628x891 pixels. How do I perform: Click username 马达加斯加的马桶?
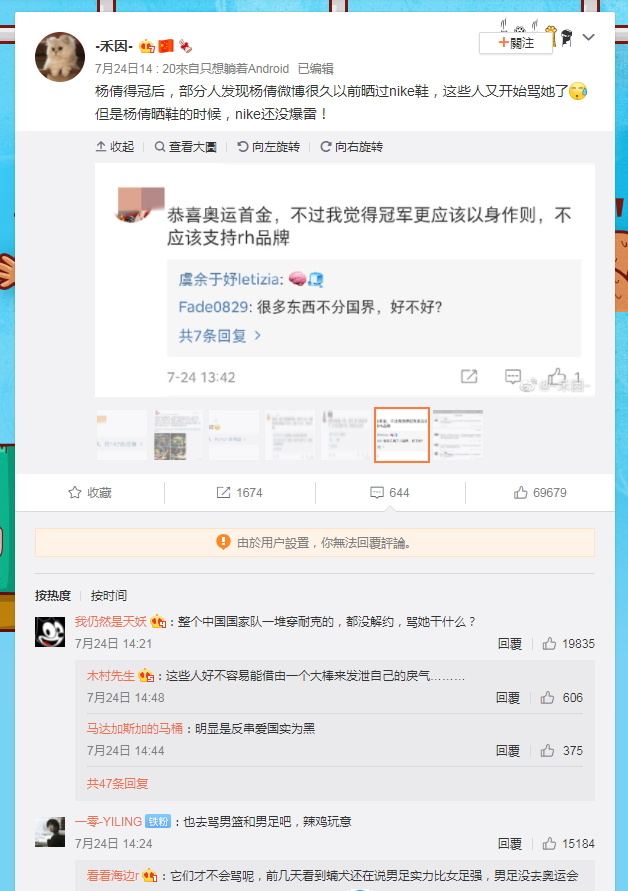click(x=135, y=728)
